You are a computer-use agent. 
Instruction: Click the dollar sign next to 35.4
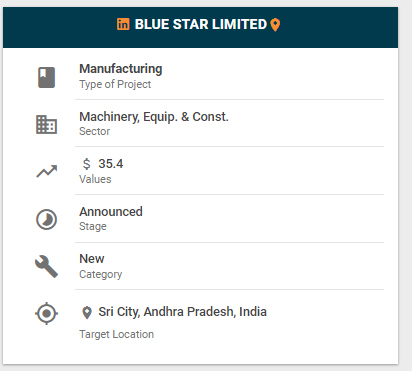tap(87, 164)
